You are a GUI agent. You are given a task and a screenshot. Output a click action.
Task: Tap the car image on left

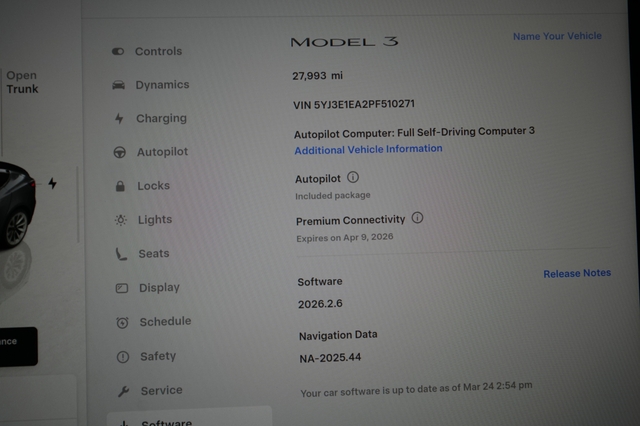point(18,206)
